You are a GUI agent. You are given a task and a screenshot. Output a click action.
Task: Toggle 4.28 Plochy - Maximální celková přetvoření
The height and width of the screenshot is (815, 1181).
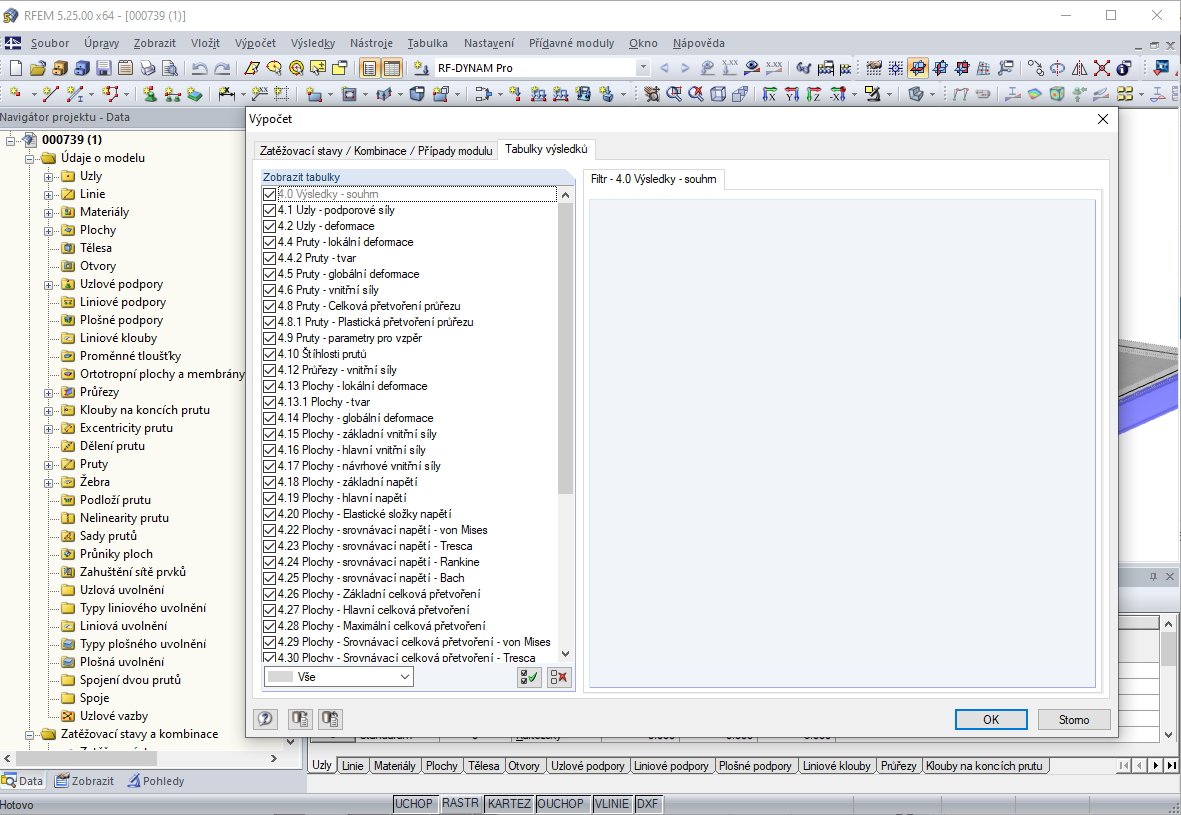click(x=270, y=626)
